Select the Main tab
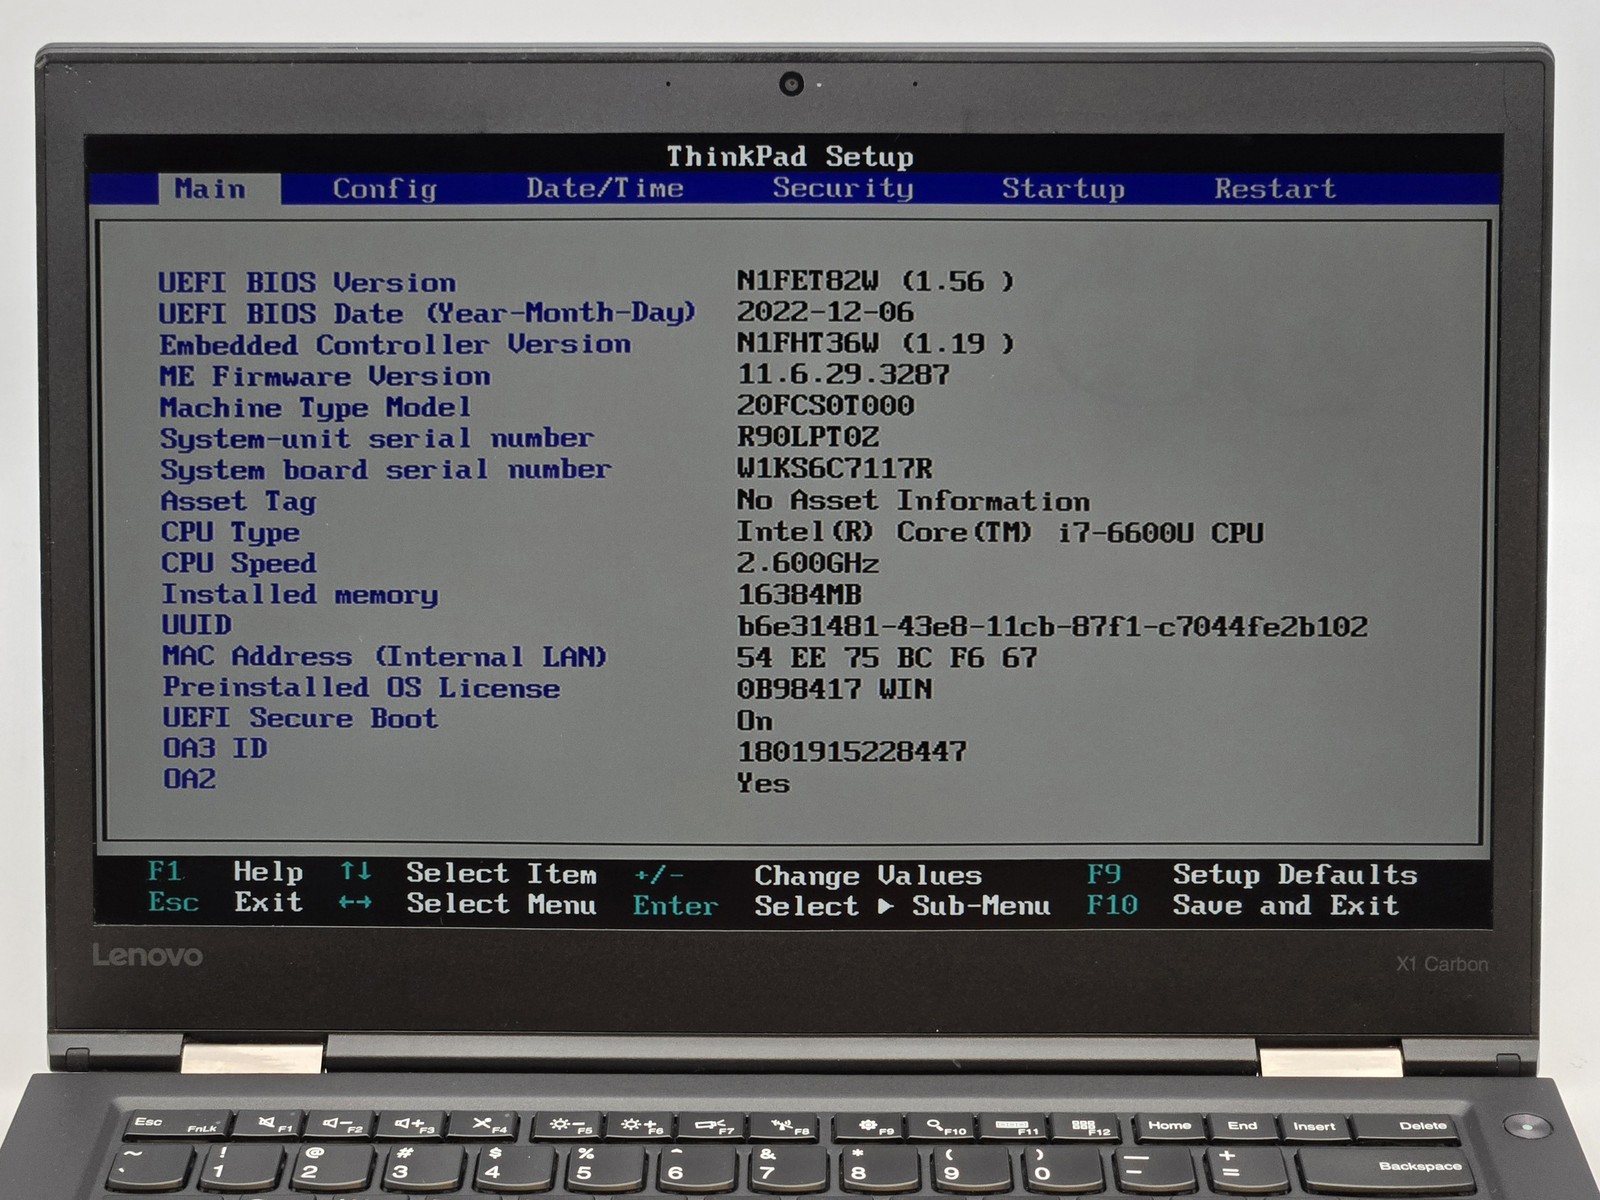 pyautogui.click(x=210, y=189)
